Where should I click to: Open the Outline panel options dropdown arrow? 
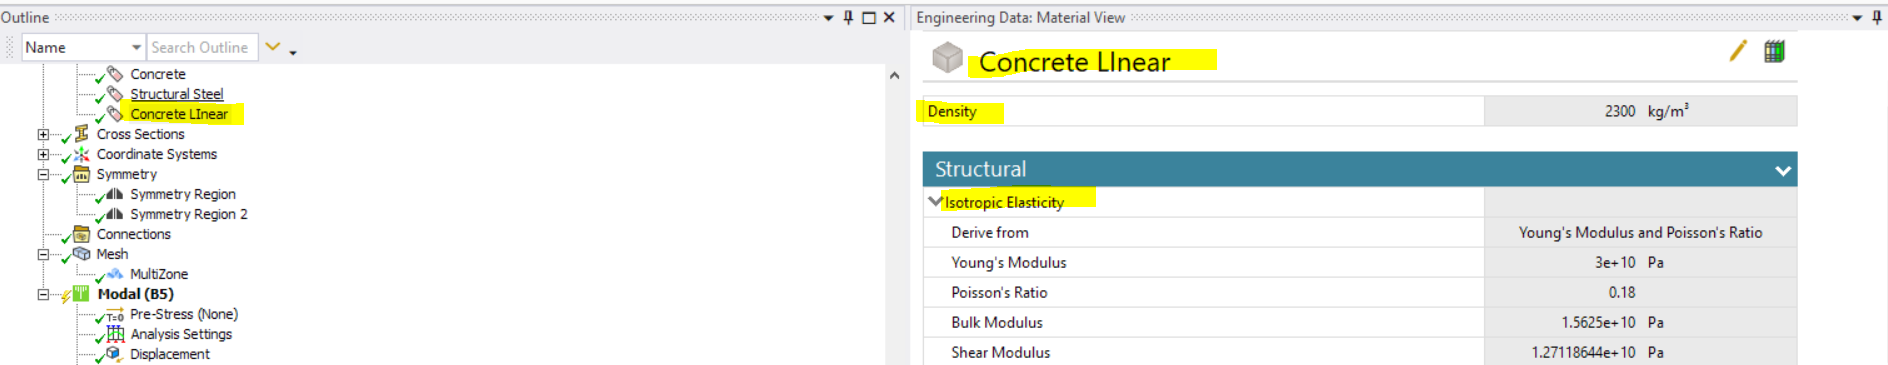[828, 18]
